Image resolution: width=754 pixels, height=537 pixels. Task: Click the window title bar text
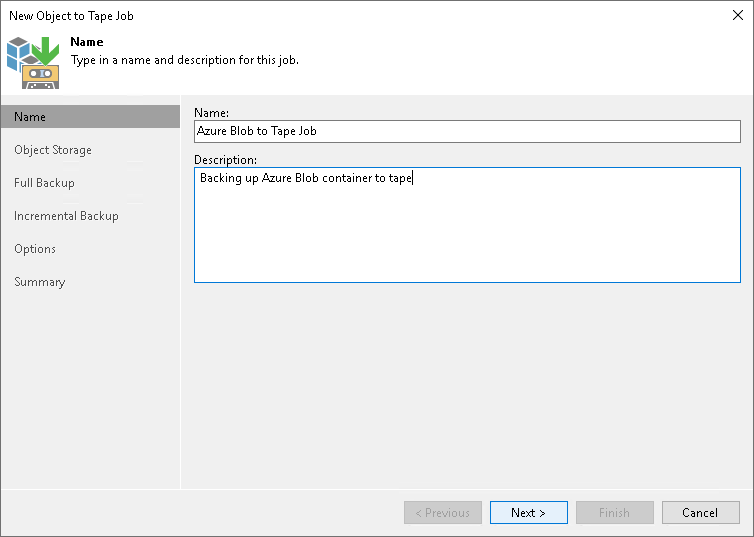(x=71, y=16)
